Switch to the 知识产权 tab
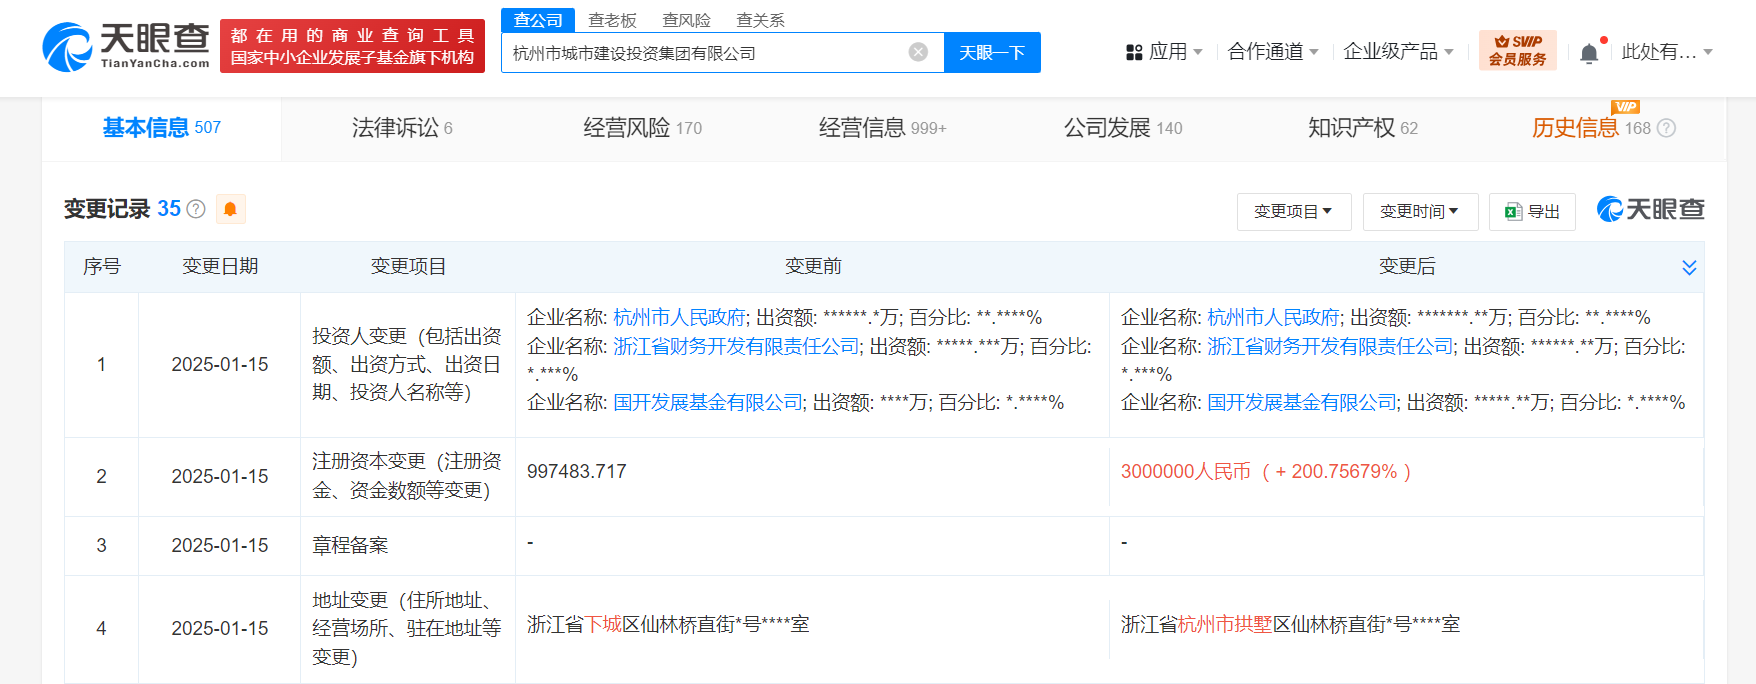 [1363, 128]
